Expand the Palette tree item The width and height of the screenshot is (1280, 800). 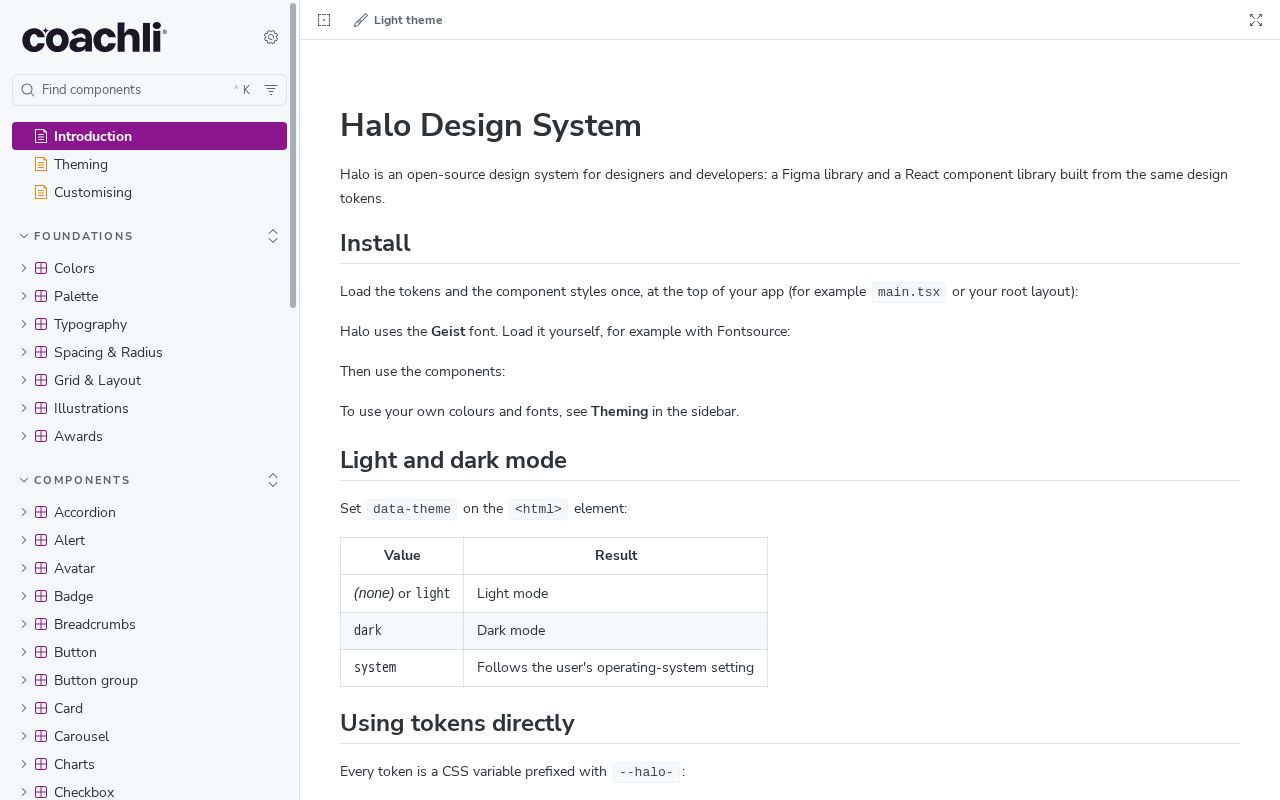24,296
